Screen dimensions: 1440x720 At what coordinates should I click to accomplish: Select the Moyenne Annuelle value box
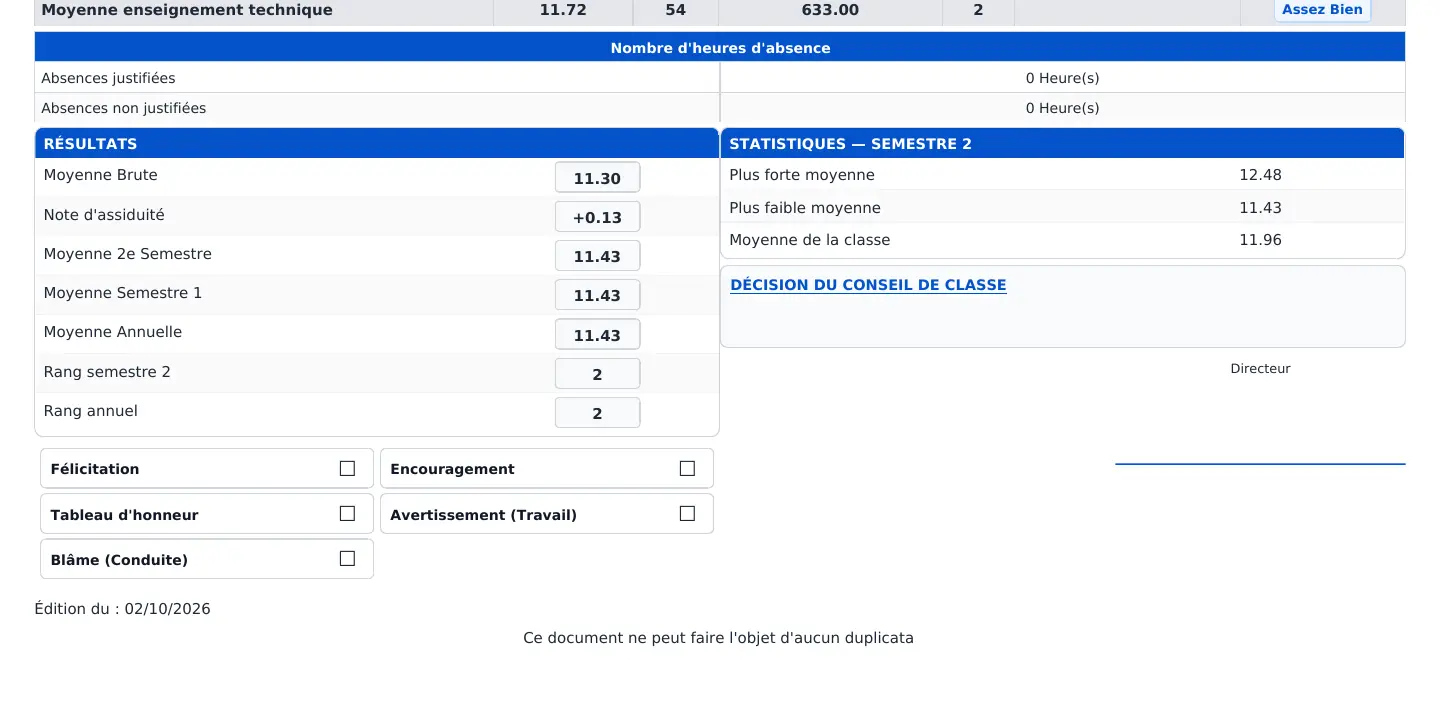597,335
